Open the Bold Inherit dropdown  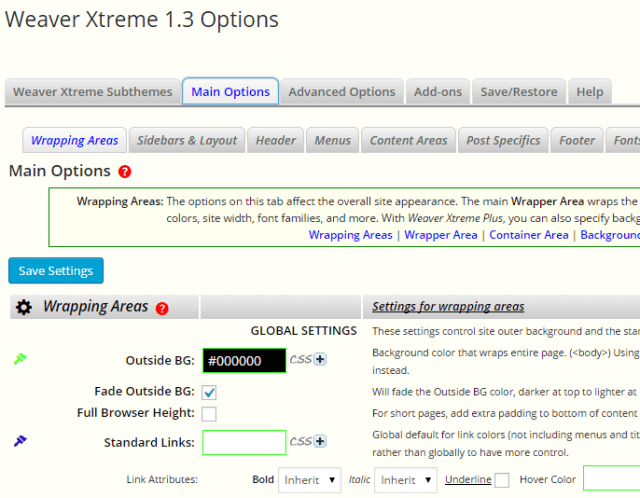point(309,480)
